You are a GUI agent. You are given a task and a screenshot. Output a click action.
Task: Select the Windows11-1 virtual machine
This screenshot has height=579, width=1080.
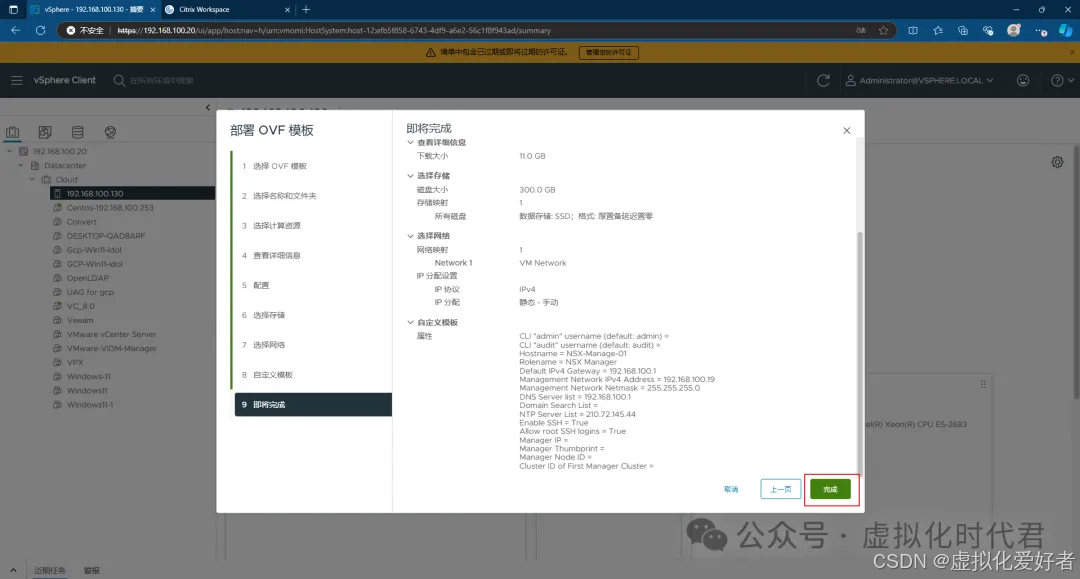pyautogui.click(x=90, y=405)
